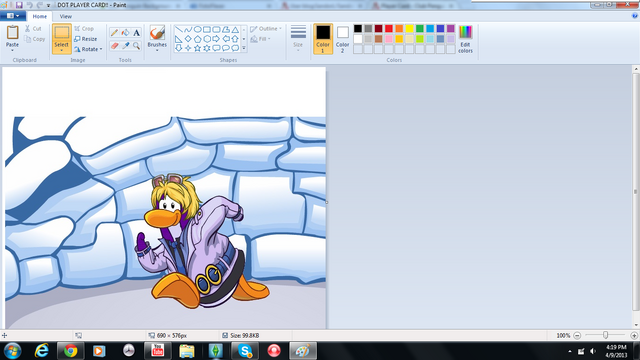Open Skype from the taskbar
Viewport: 640px width, 360px height.
pyautogui.click(x=245, y=351)
